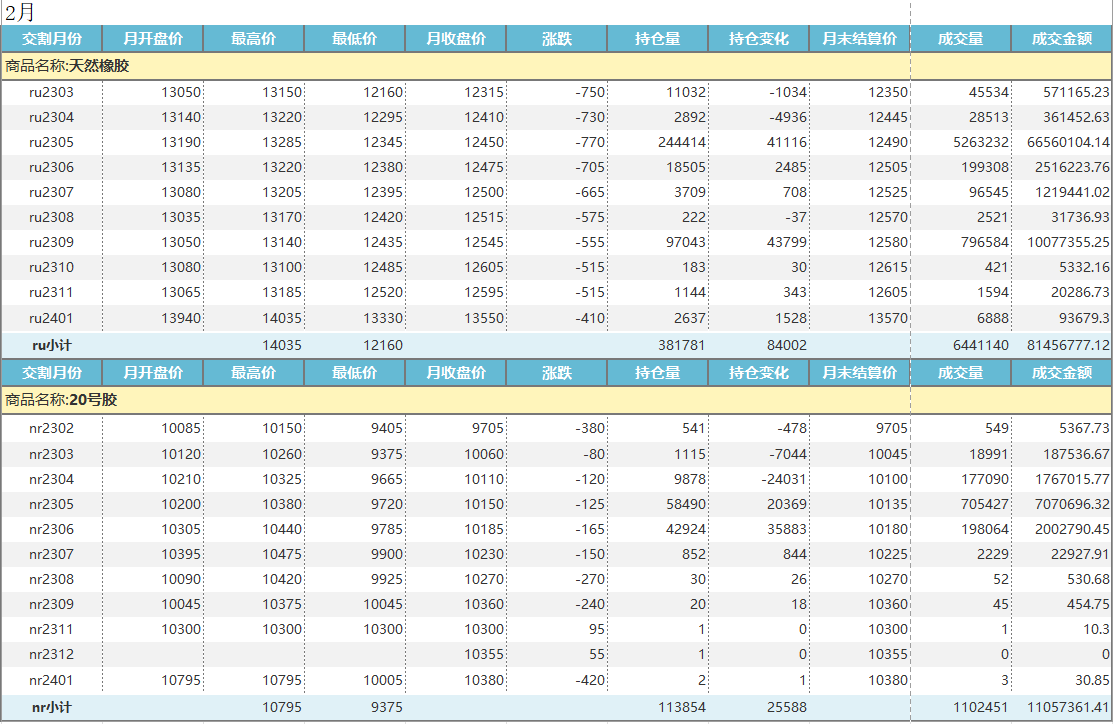Select the 2月 title label

pos(20,12)
